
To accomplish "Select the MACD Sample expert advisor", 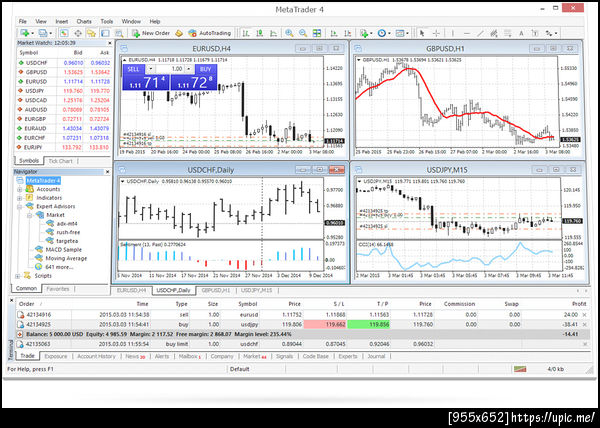I will [x=64, y=249].
